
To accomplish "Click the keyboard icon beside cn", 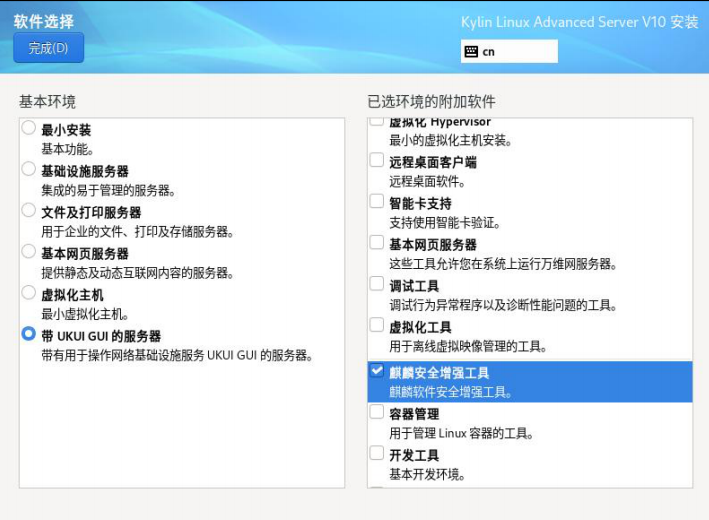I will click(471, 52).
